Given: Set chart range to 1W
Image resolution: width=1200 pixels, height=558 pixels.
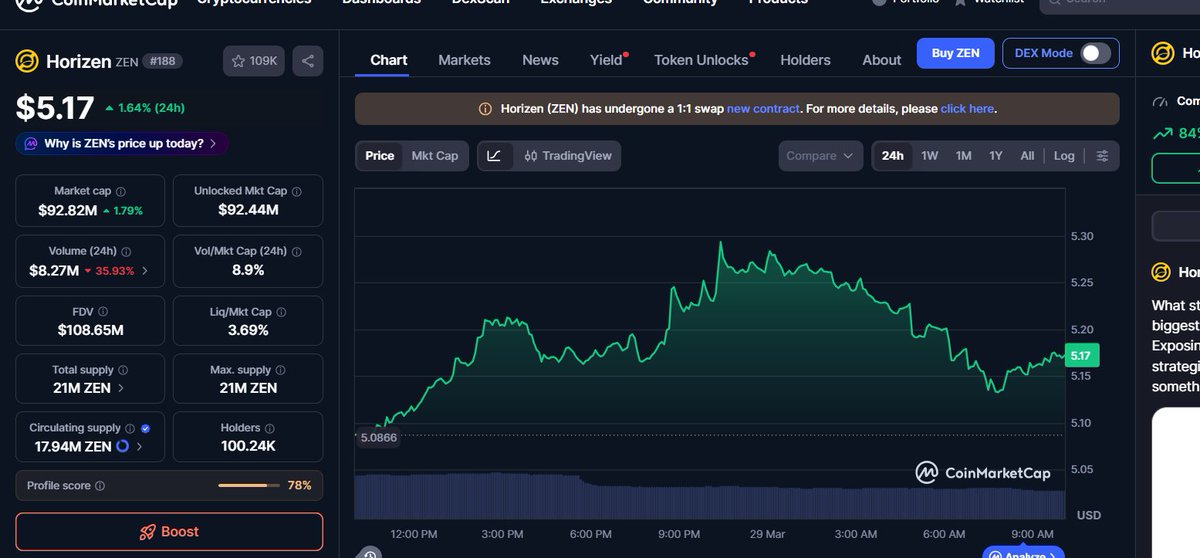Looking at the screenshot, I should tap(930, 156).
